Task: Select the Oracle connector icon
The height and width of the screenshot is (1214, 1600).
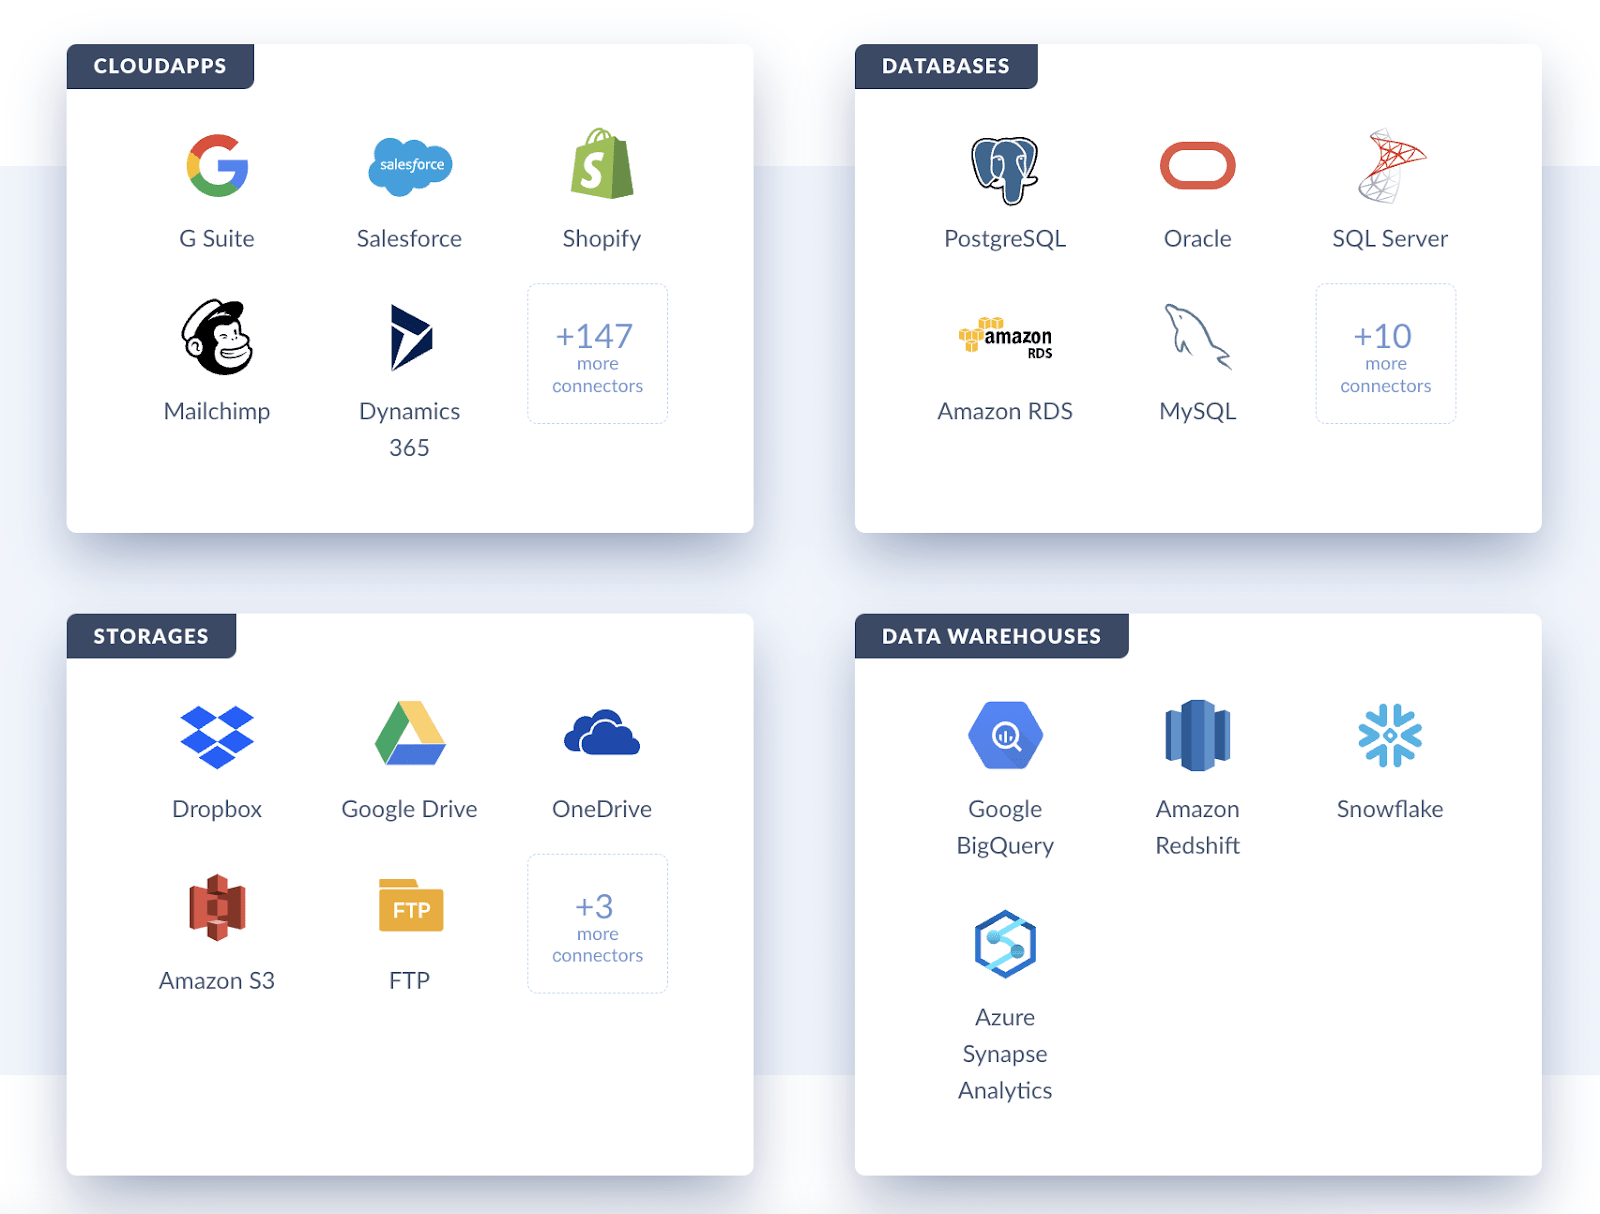Action: 1196,164
